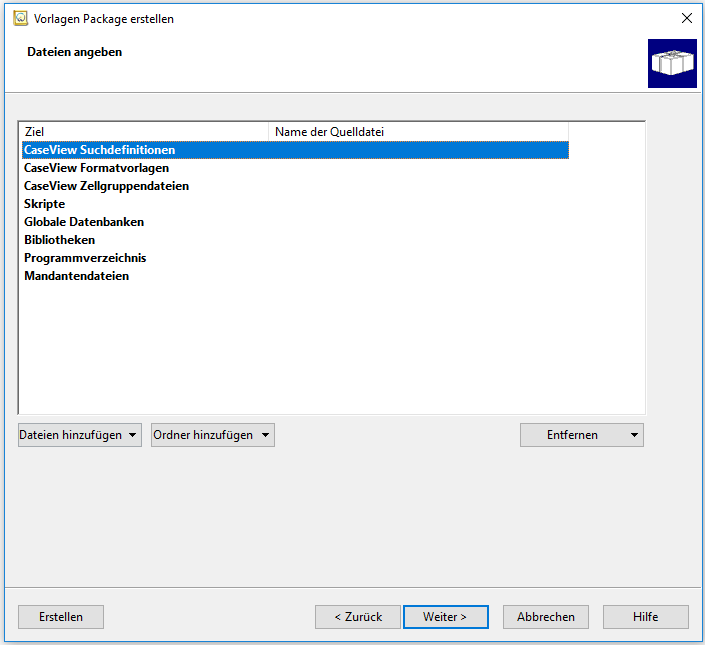The image size is (705, 645).
Task: Close the Vorlagen Package dialog
Action: pyautogui.click(x=686, y=18)
